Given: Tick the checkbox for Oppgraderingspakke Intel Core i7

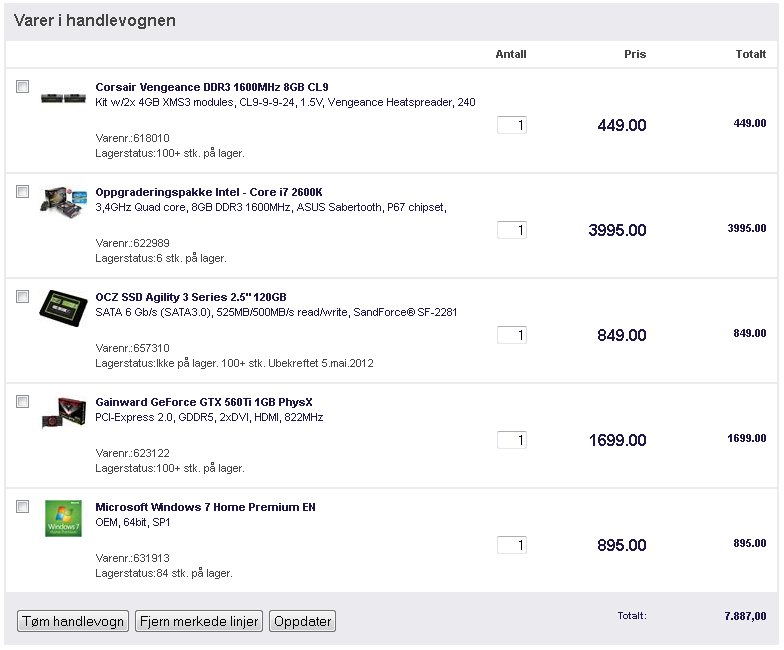Looking at the screenshot, I should [x=22, y=192].
